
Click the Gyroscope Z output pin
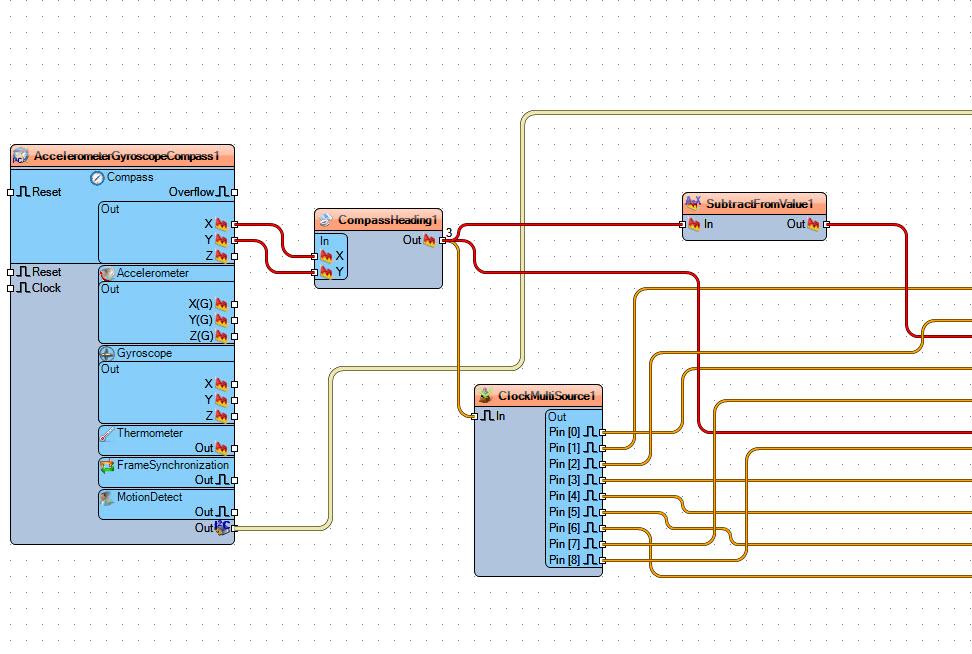[x=234, y=417]
